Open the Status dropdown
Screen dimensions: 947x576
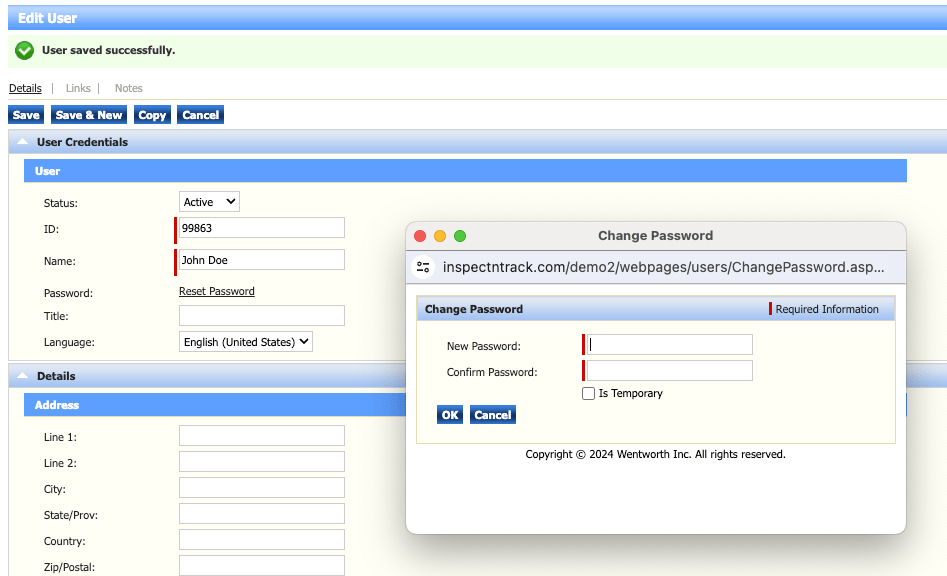click(x=208, y=201)
